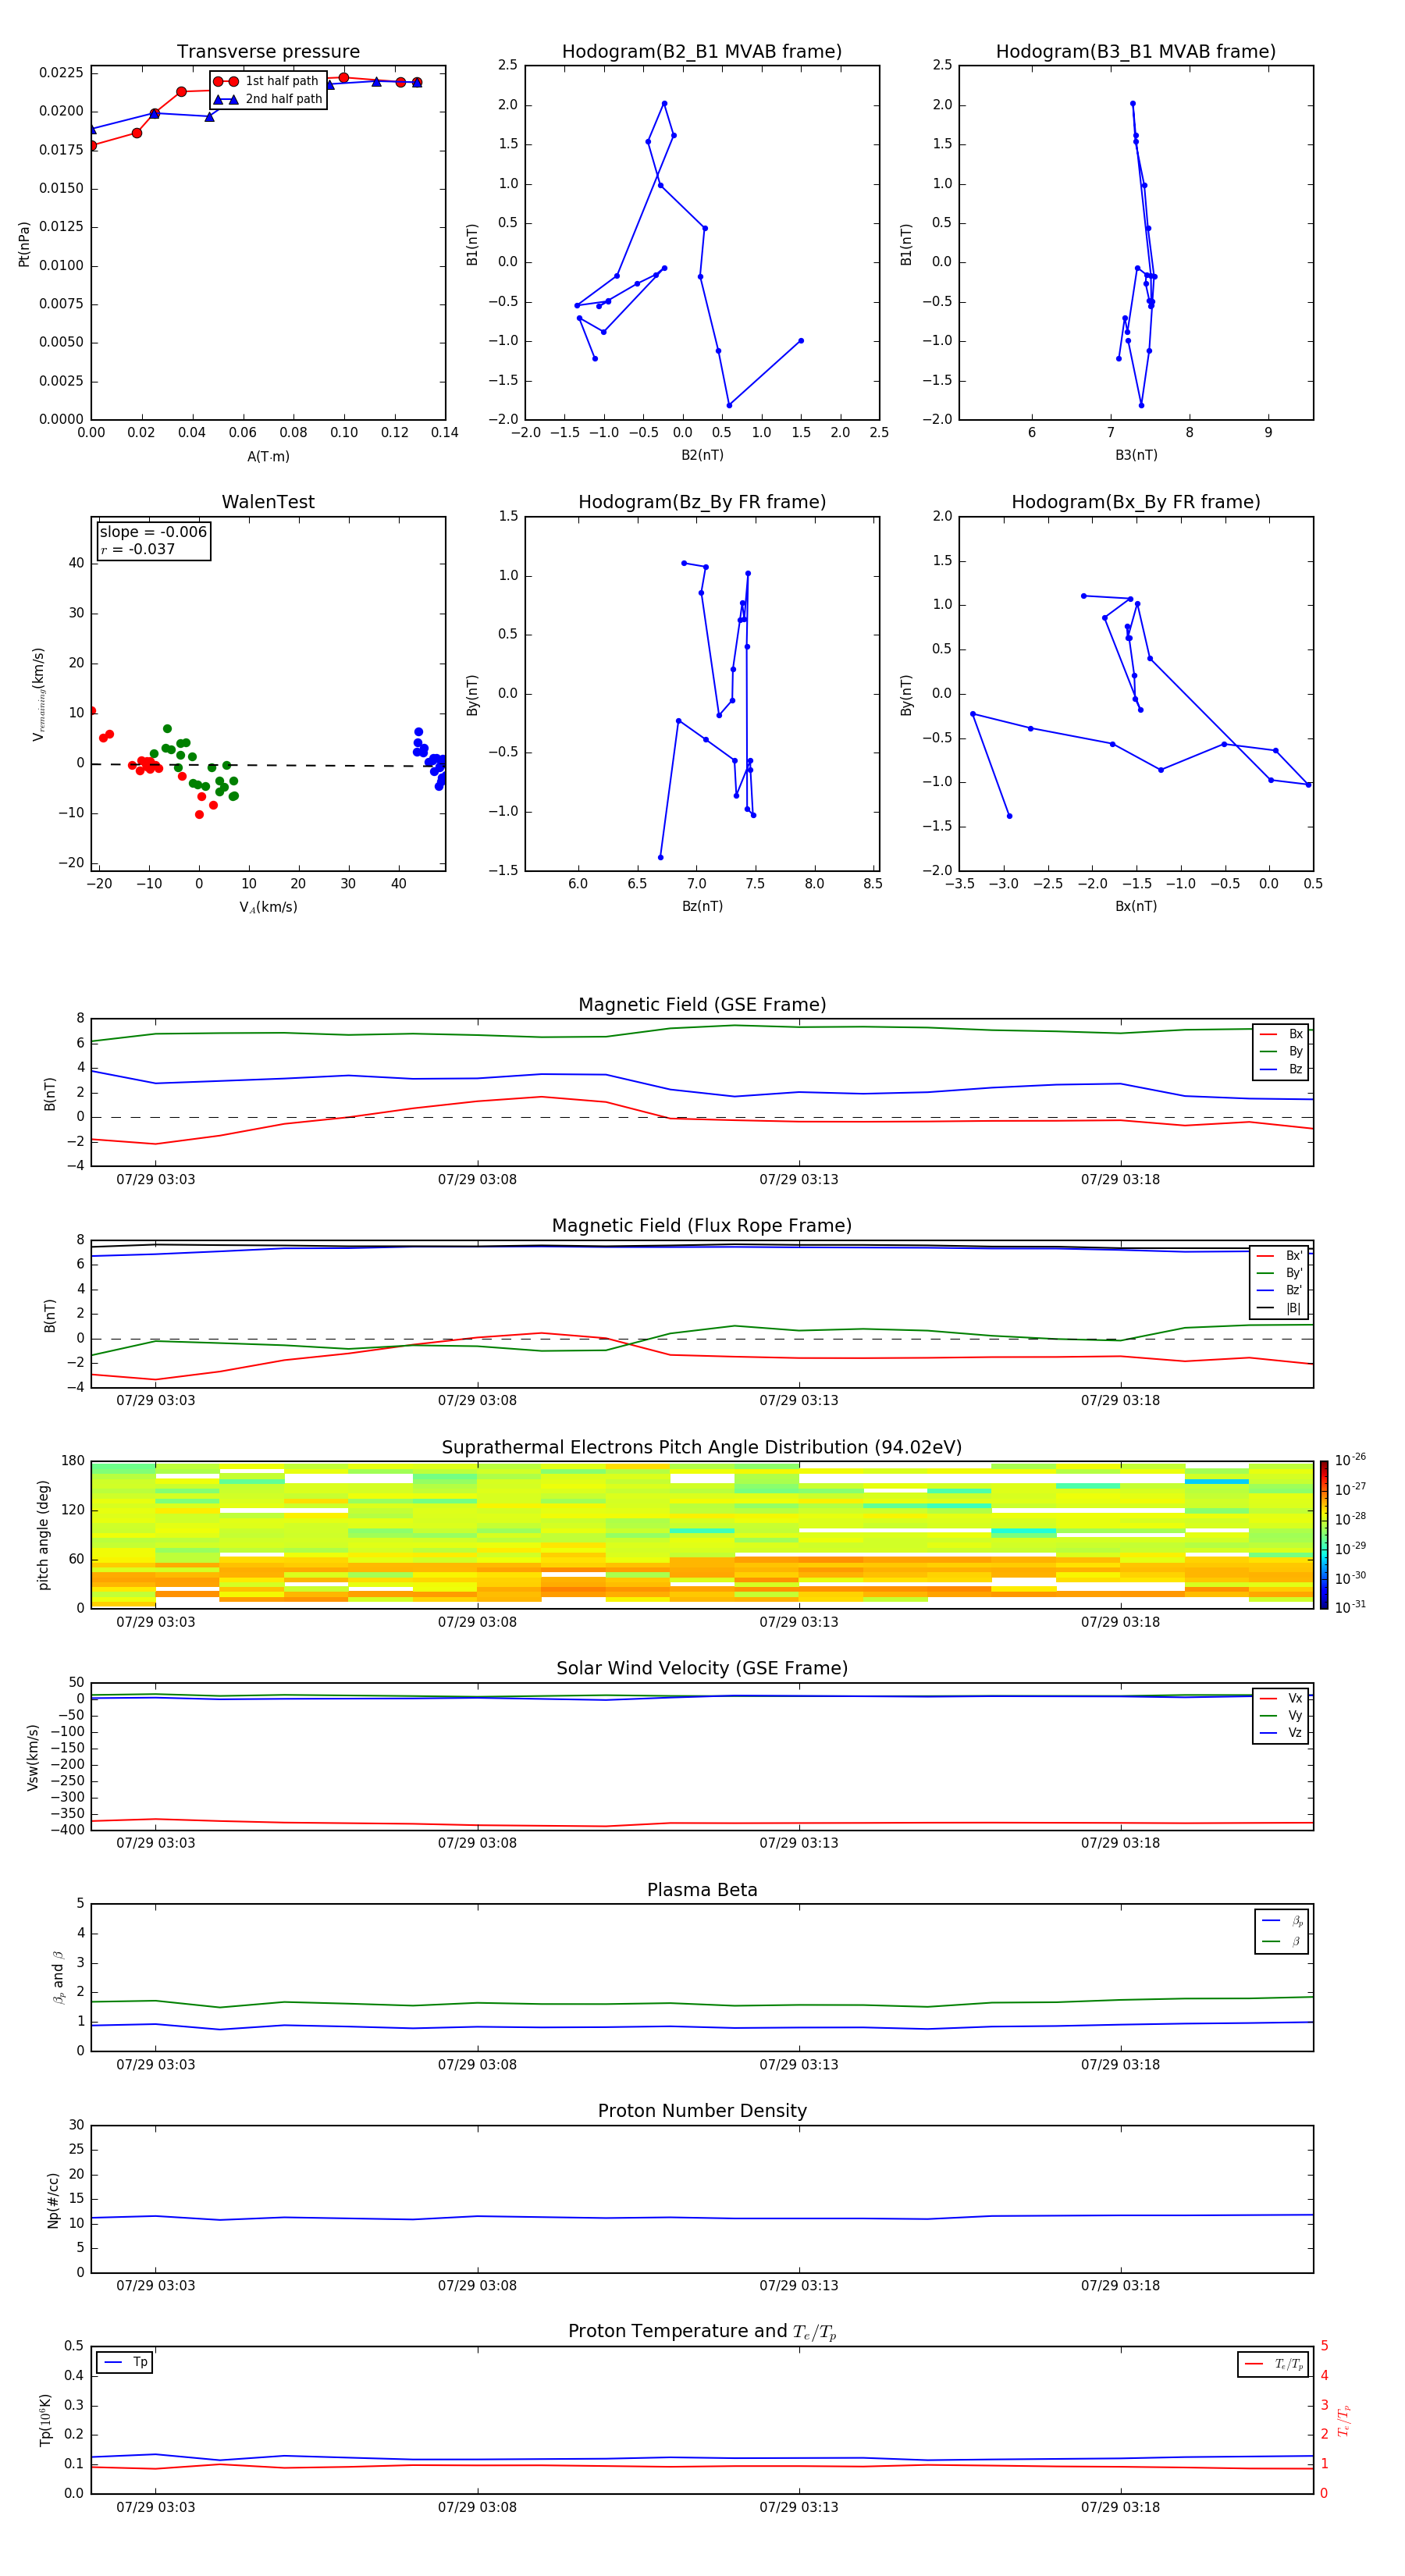Viewport: 1405px width, 2576px height.
Task: Click '07/29 03:03' tick under temperature plot
Action: tap(156, 2507)
